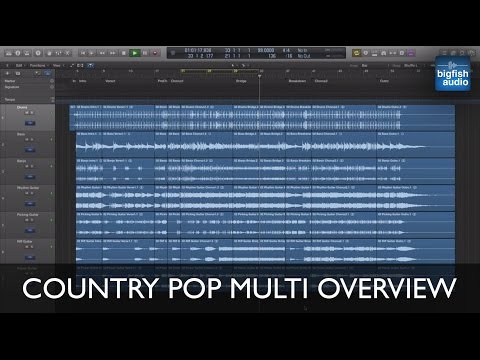480x360 pixels.
Task: Toggle the Inspector button in control bar
Action: pyautogui.click(x=18, y=53)
